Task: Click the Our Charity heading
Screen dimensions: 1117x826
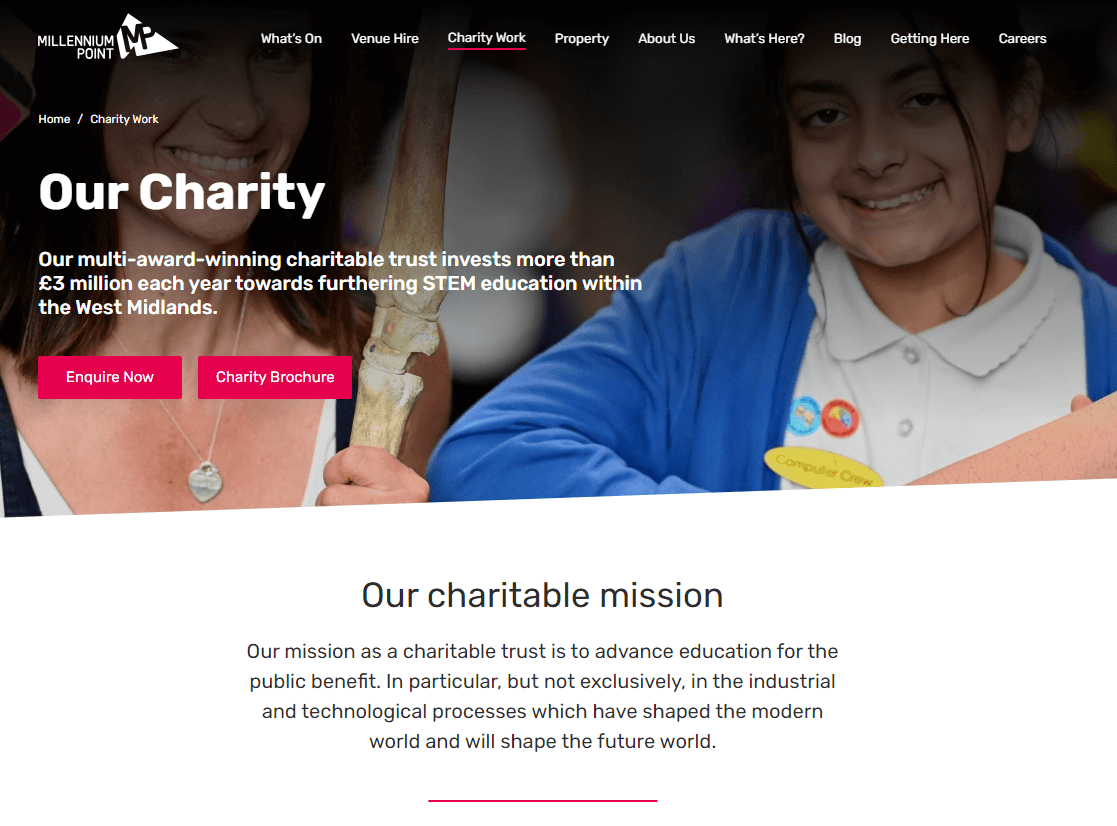Action: tap(182, 192)
